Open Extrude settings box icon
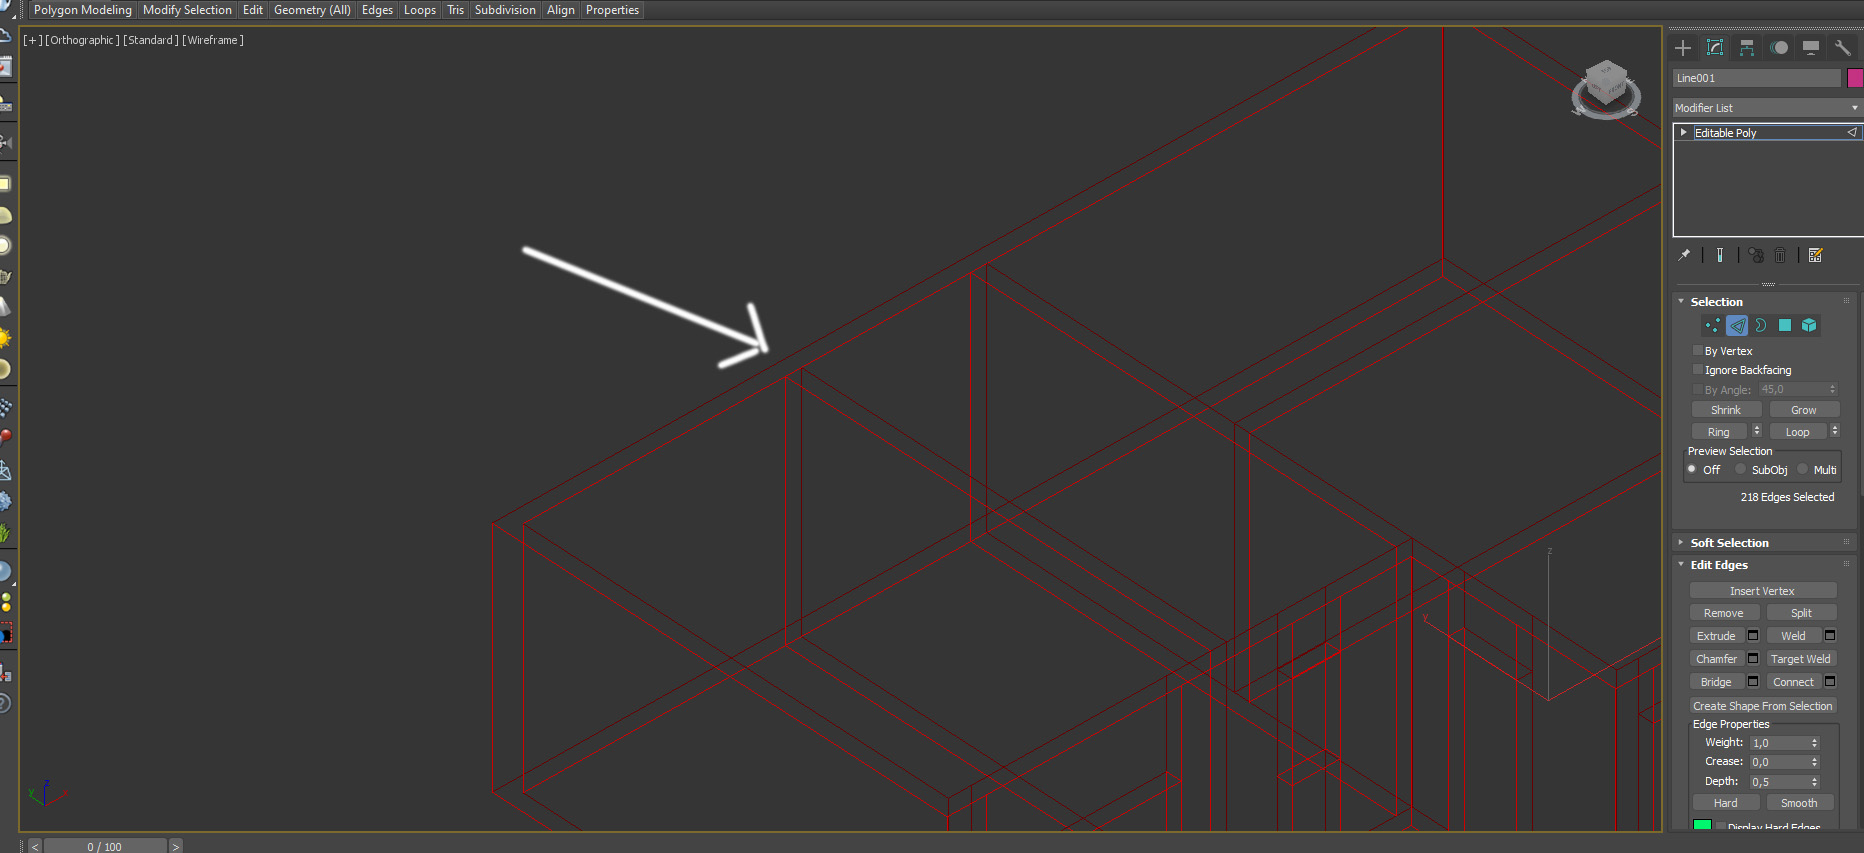The width and height of the screenshot is (1864, 853). [x=1753, y=635]
